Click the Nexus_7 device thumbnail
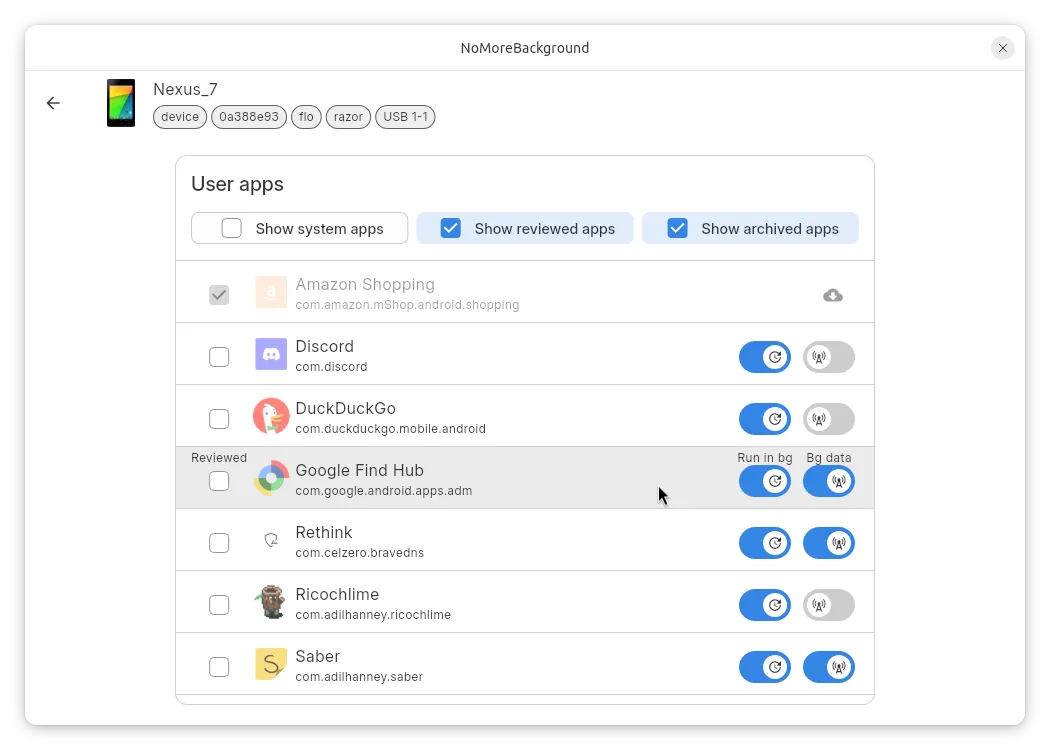The height and width of the screenshot is (750, 1050). [x=121, y=103]
